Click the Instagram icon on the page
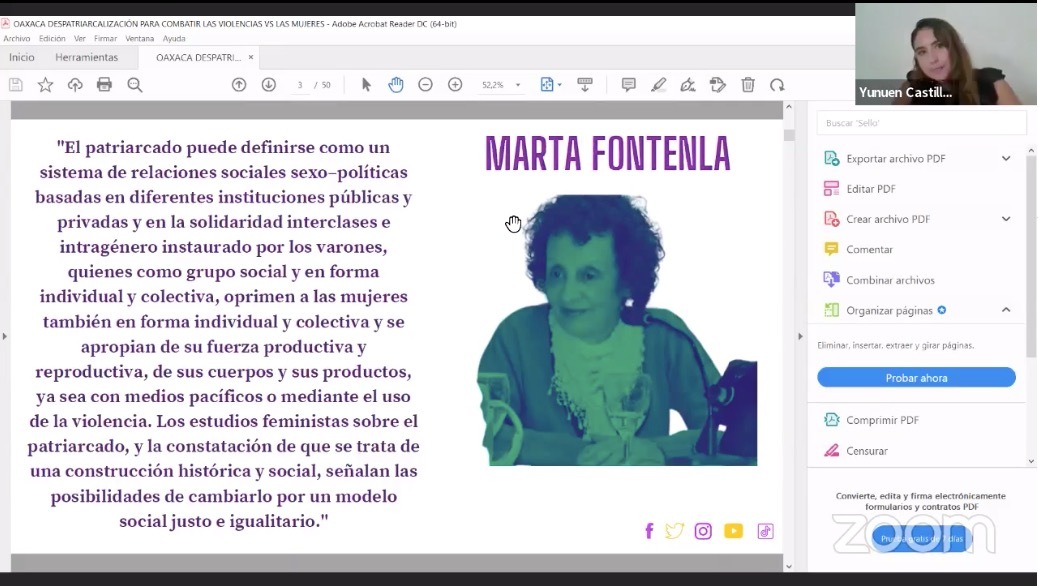The image size is (1038, 586). coord(704,530)
